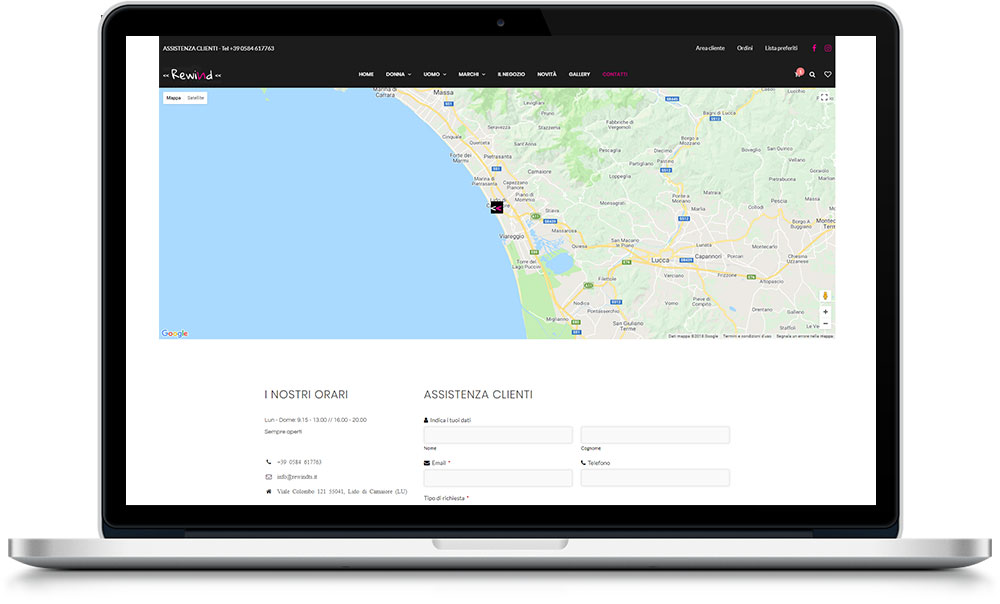This screenshot has width=1000, height=604.
Task: Select the Contatti menu item
Action: pyautogui.click(x=615, y=74)
